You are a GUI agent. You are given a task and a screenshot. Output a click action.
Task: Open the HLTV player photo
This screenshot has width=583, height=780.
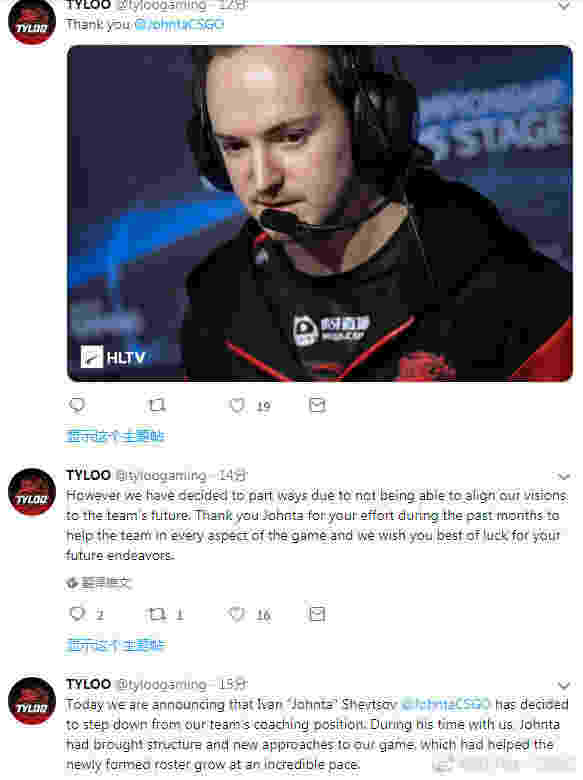[x=320, y=213]
